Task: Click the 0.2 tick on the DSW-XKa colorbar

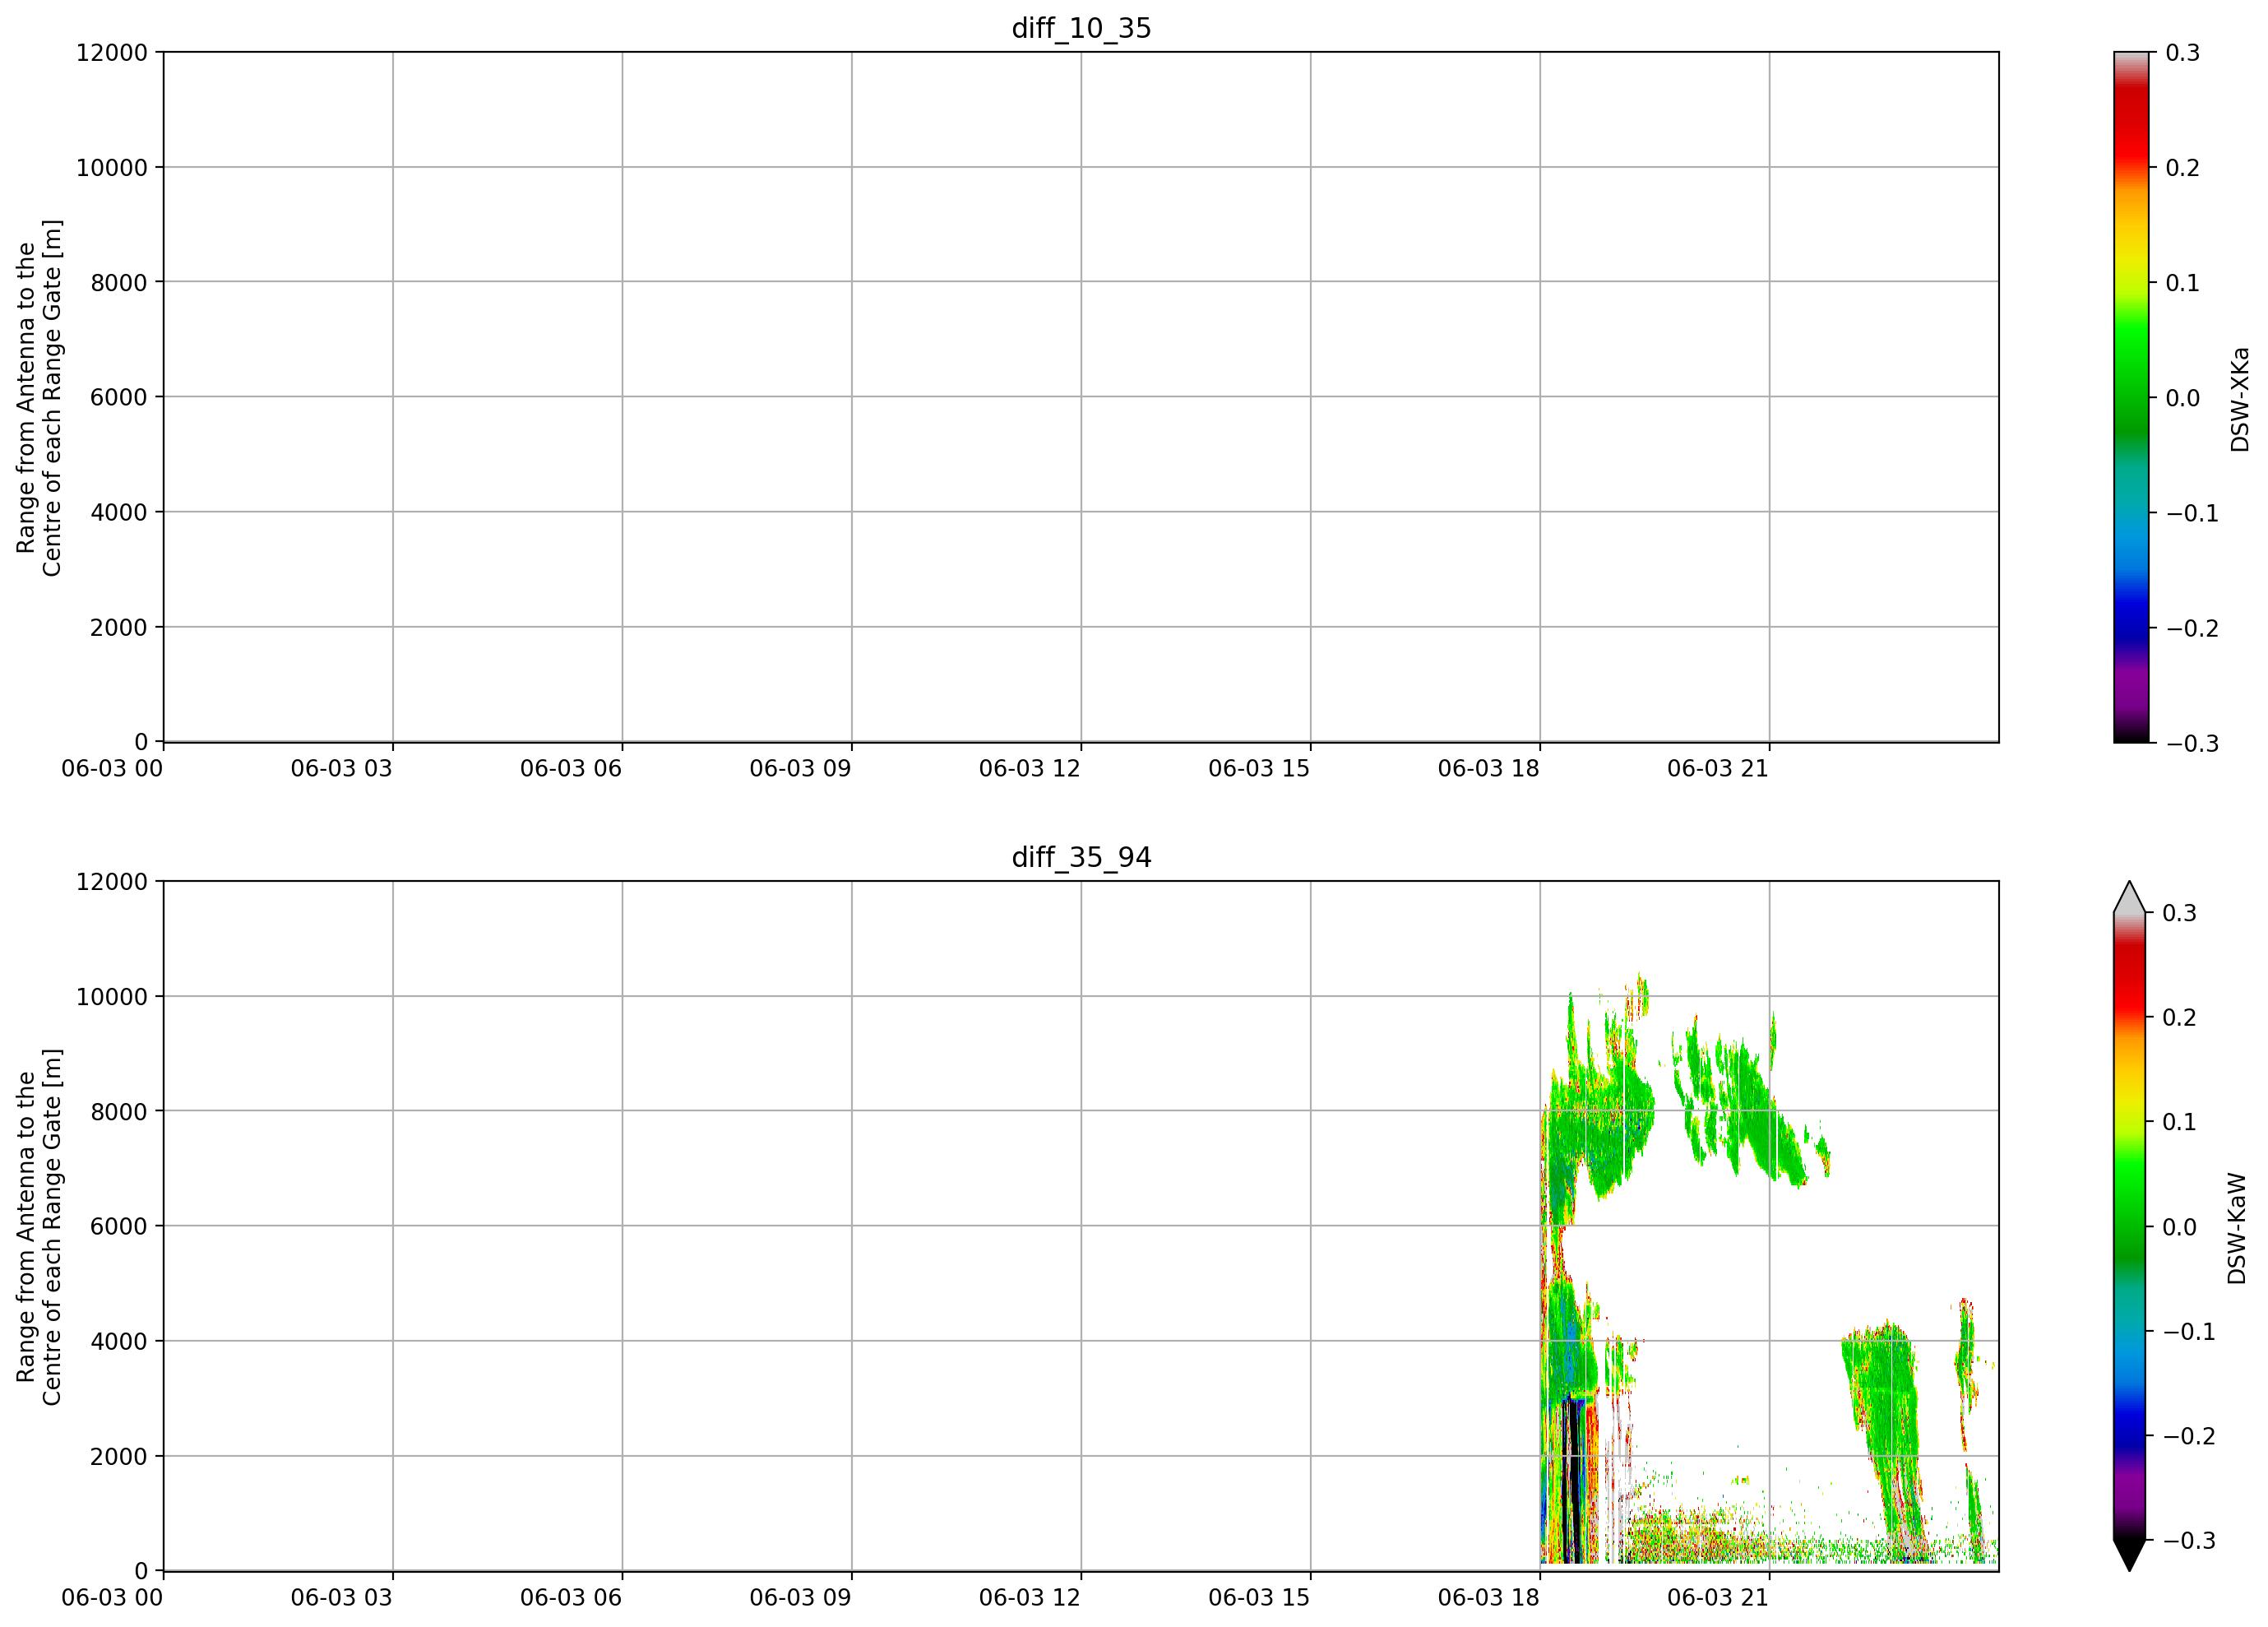Action: [x=2182, y=168]
